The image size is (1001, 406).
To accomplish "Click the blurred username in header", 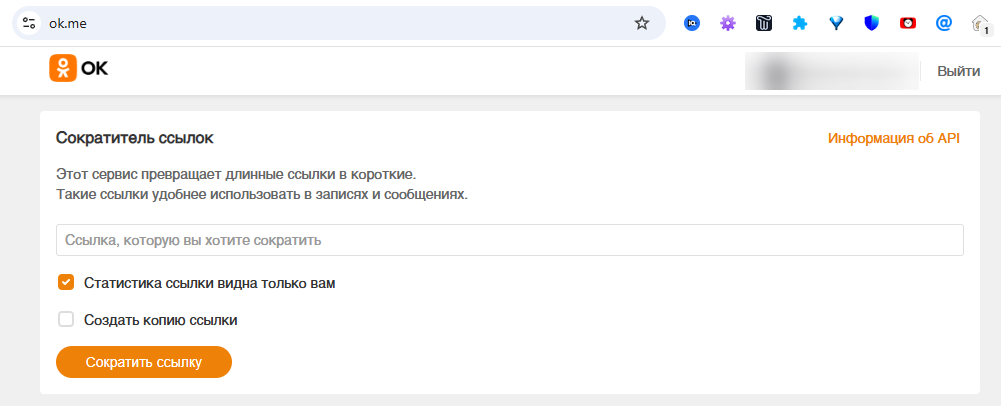I will [x=832, y=71].
